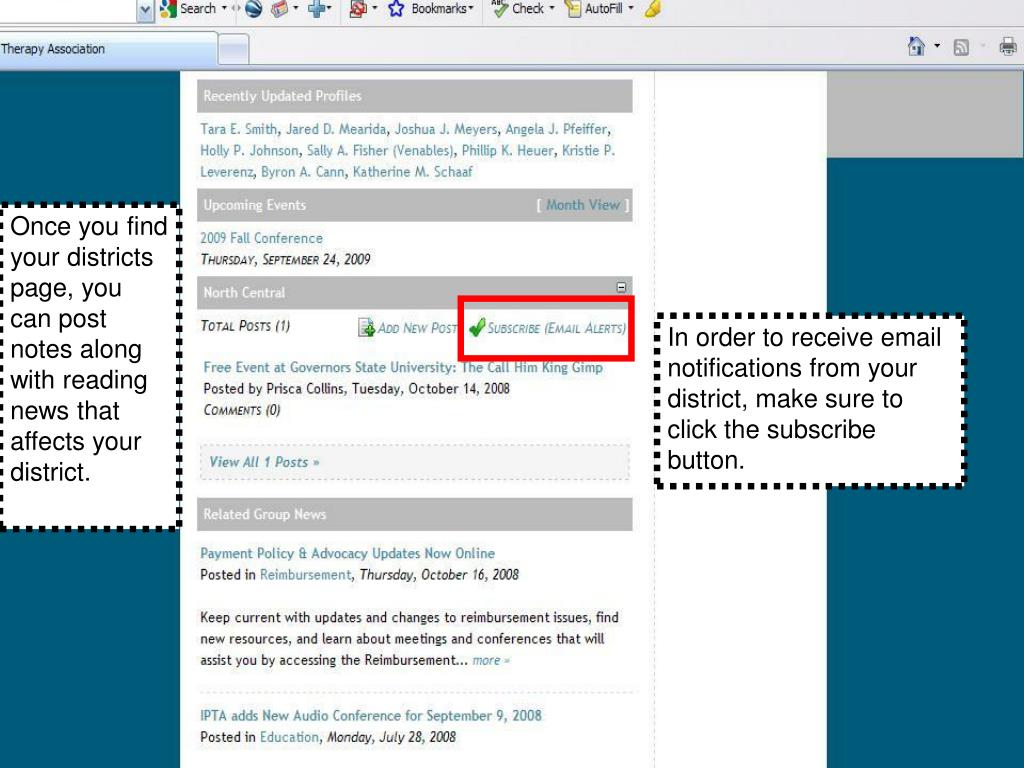The width and height of the screenshot is (1024, 768).
Task: Click the yellow highlighter icon
Action: (652, 8)
